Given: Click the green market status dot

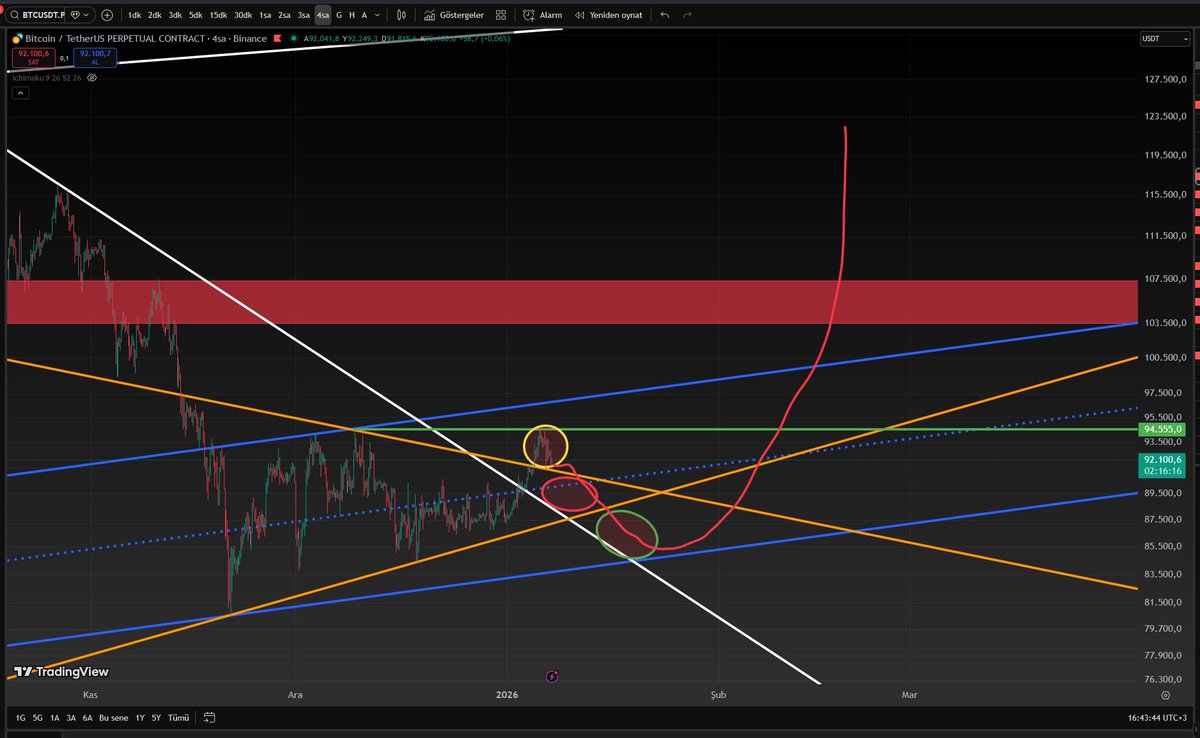Looking at the screenshot, I should pyautogui.click(x=293, y=39).
